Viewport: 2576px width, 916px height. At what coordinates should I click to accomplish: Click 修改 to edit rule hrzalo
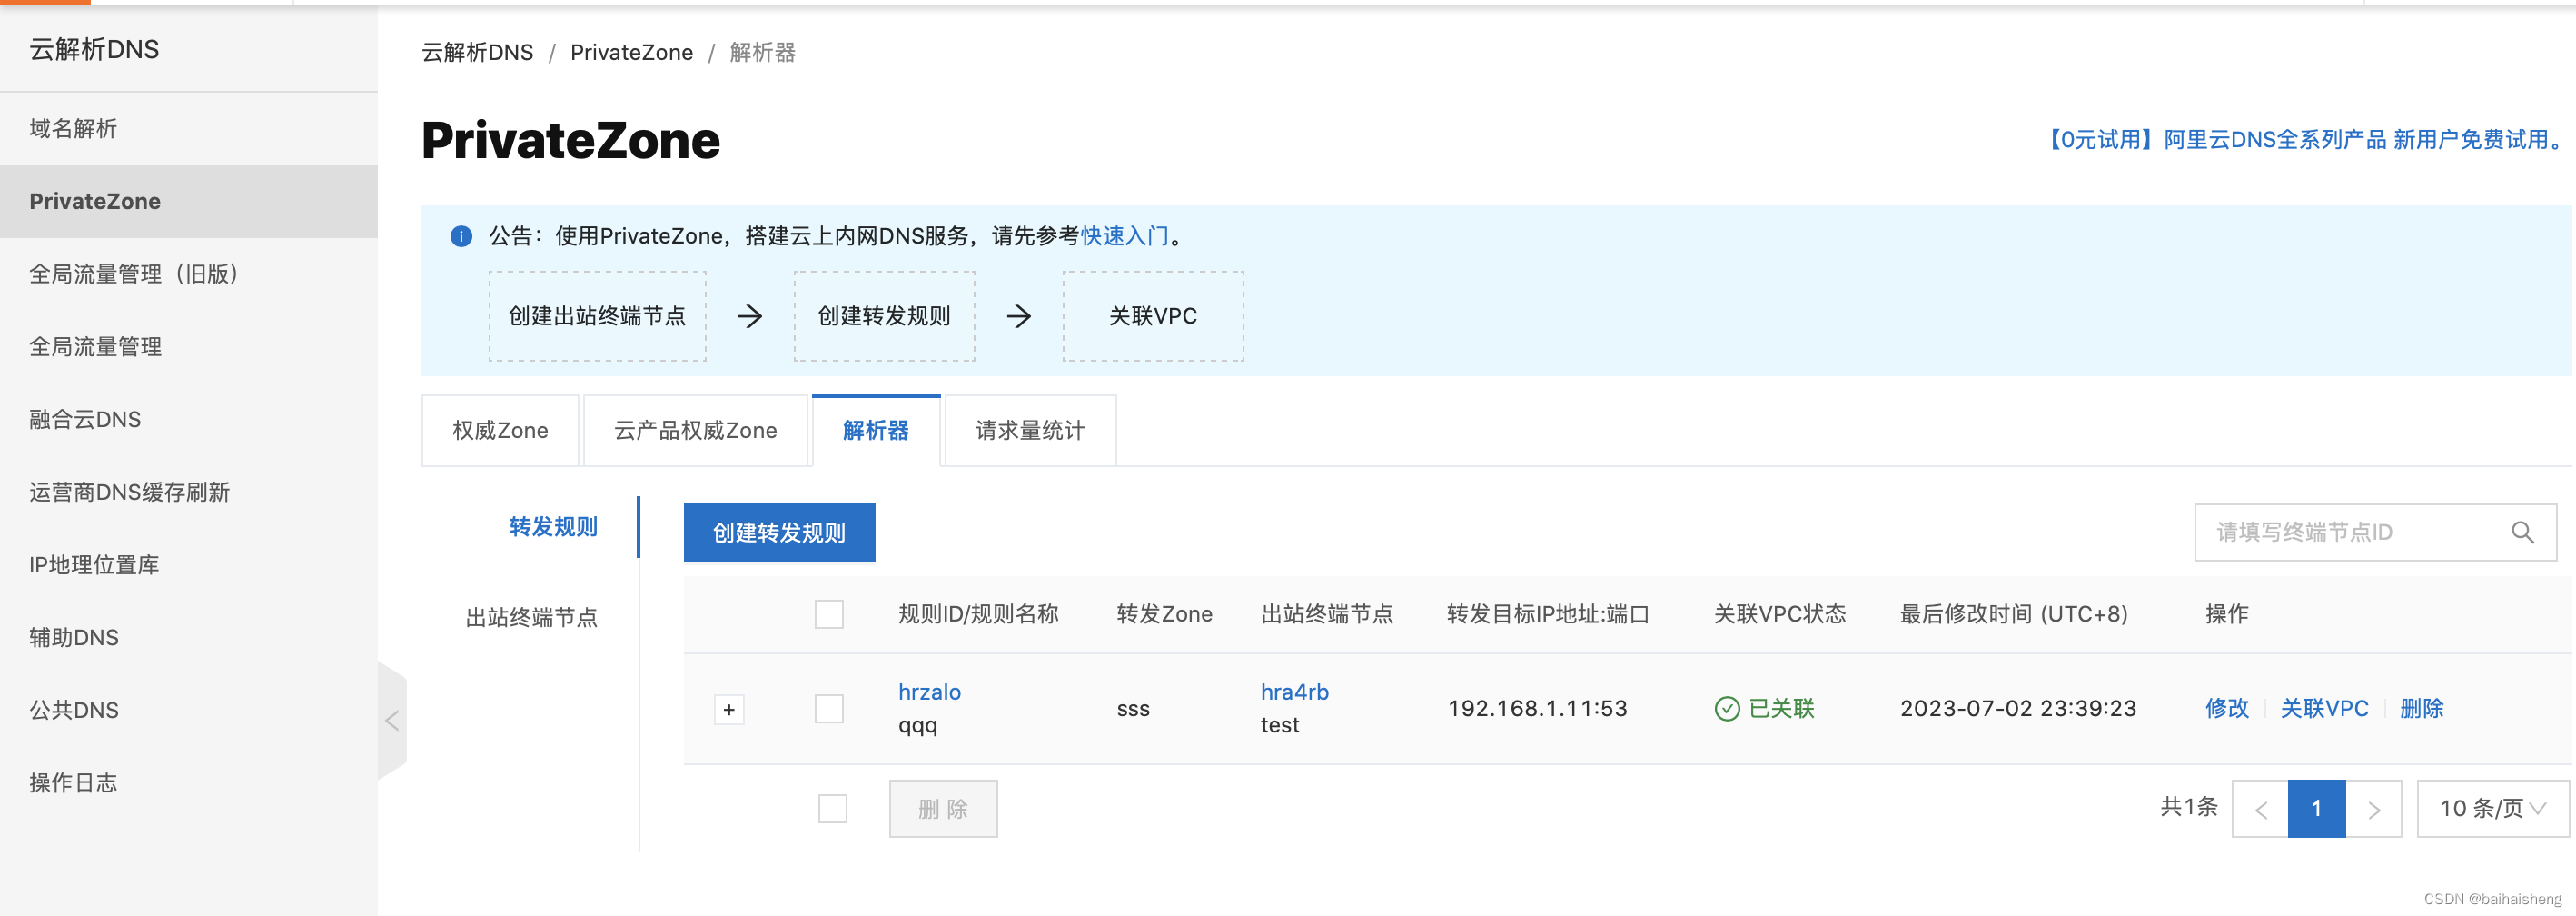point(2227,708)
